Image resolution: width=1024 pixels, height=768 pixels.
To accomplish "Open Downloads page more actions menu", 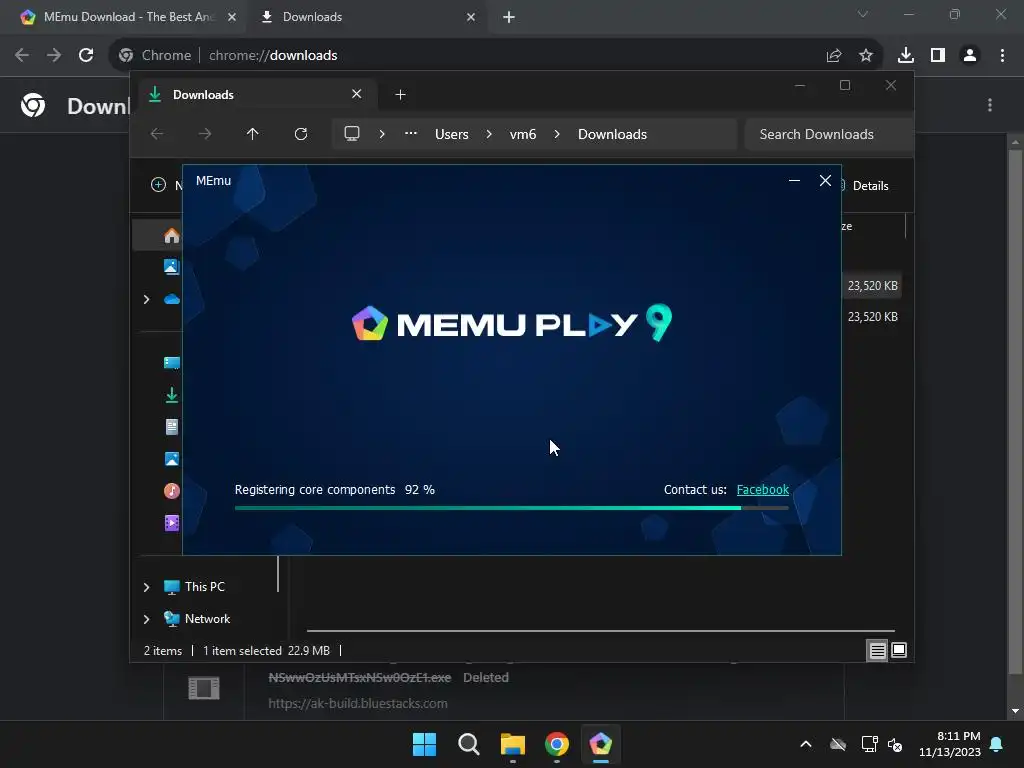I will (990, 105).
